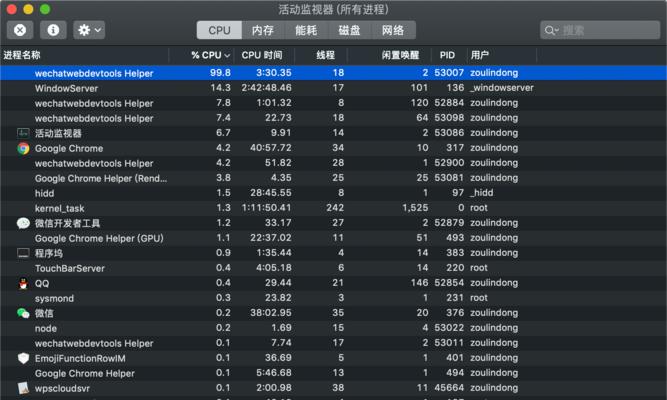Switch to the 内存 tab
The height and width of the screenshot is (400, 667).
pos(263,30)
